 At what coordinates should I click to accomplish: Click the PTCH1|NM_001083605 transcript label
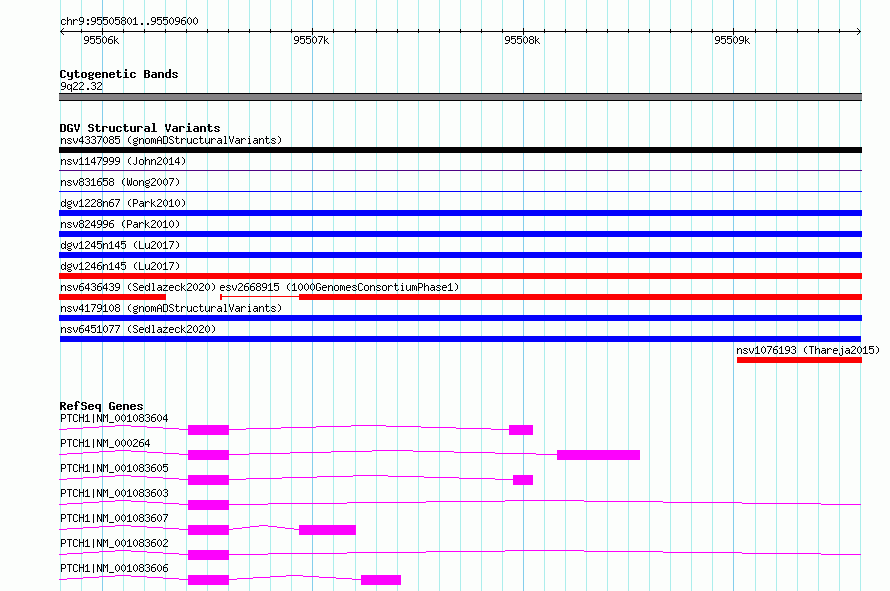tap(114, 468)
